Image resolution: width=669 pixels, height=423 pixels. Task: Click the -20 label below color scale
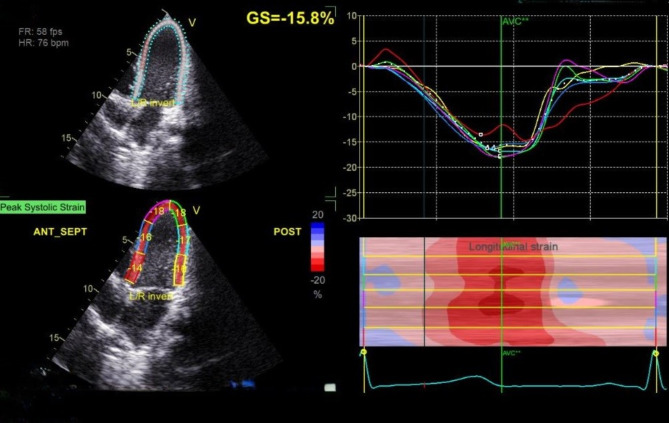click(318, 280)
